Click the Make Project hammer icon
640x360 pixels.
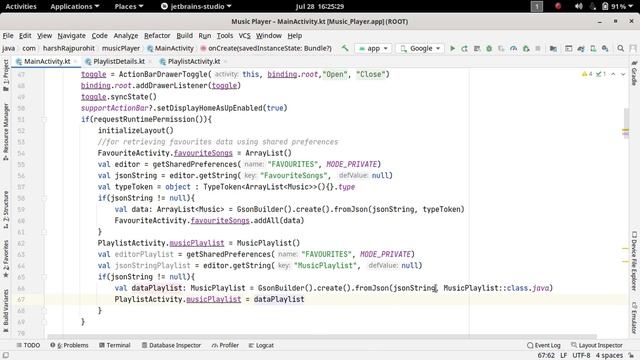click(345, 48)
